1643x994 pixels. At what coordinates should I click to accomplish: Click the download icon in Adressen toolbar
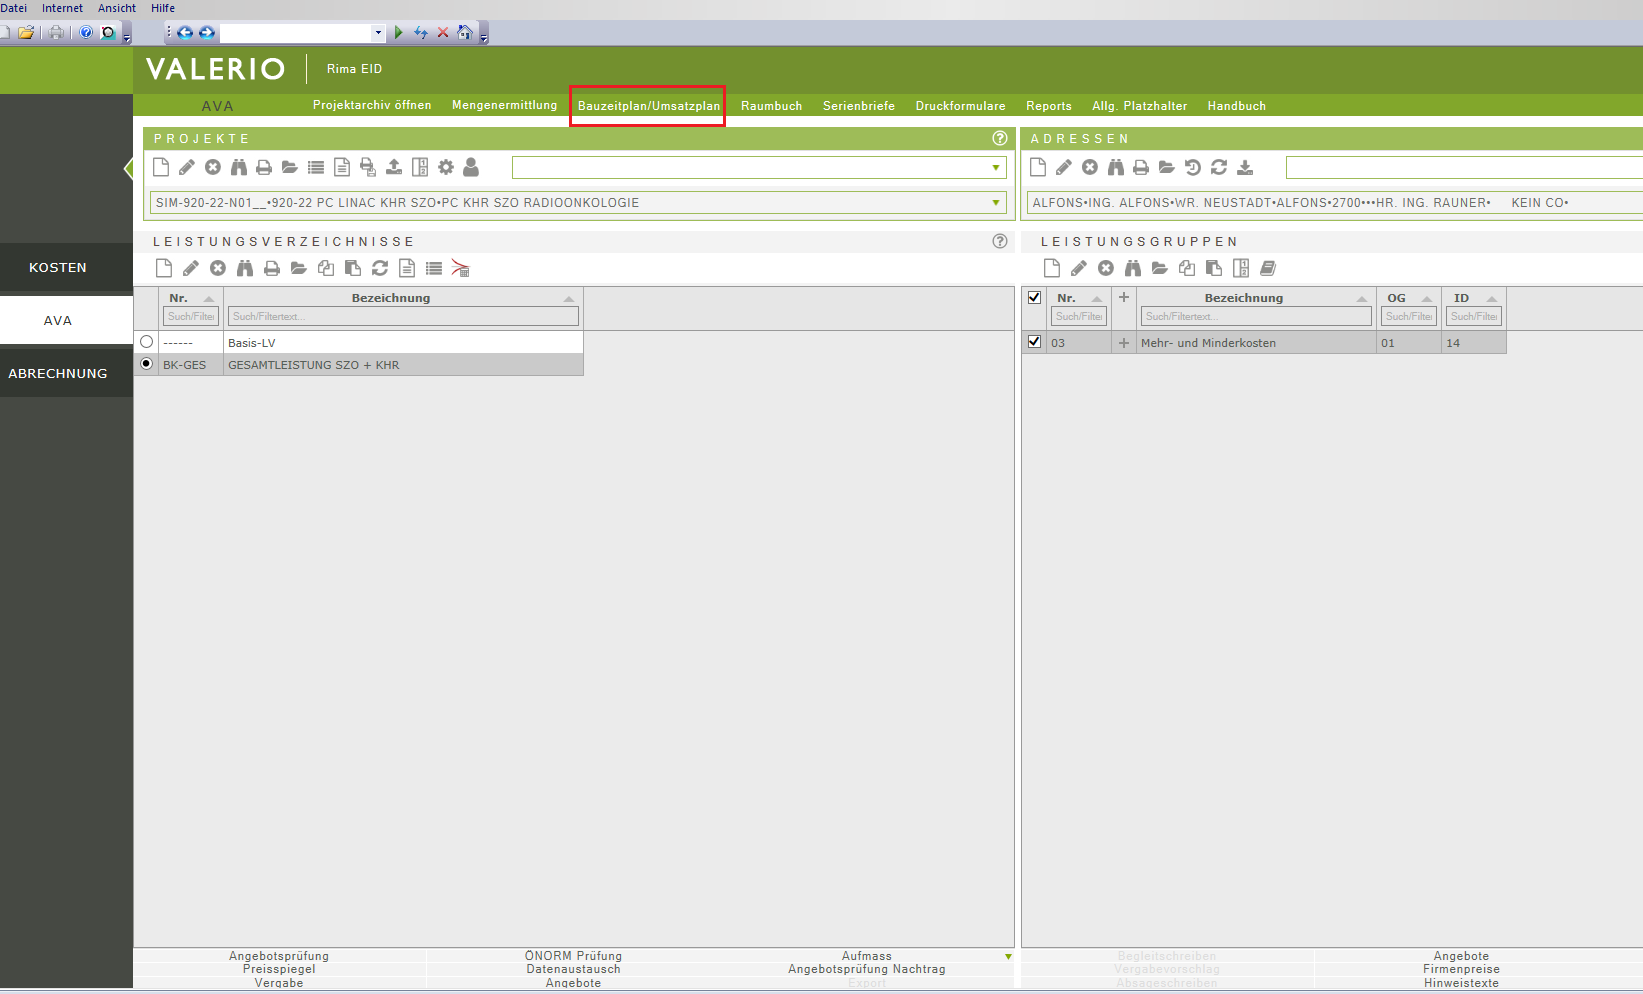click(x=1245, y=167)
